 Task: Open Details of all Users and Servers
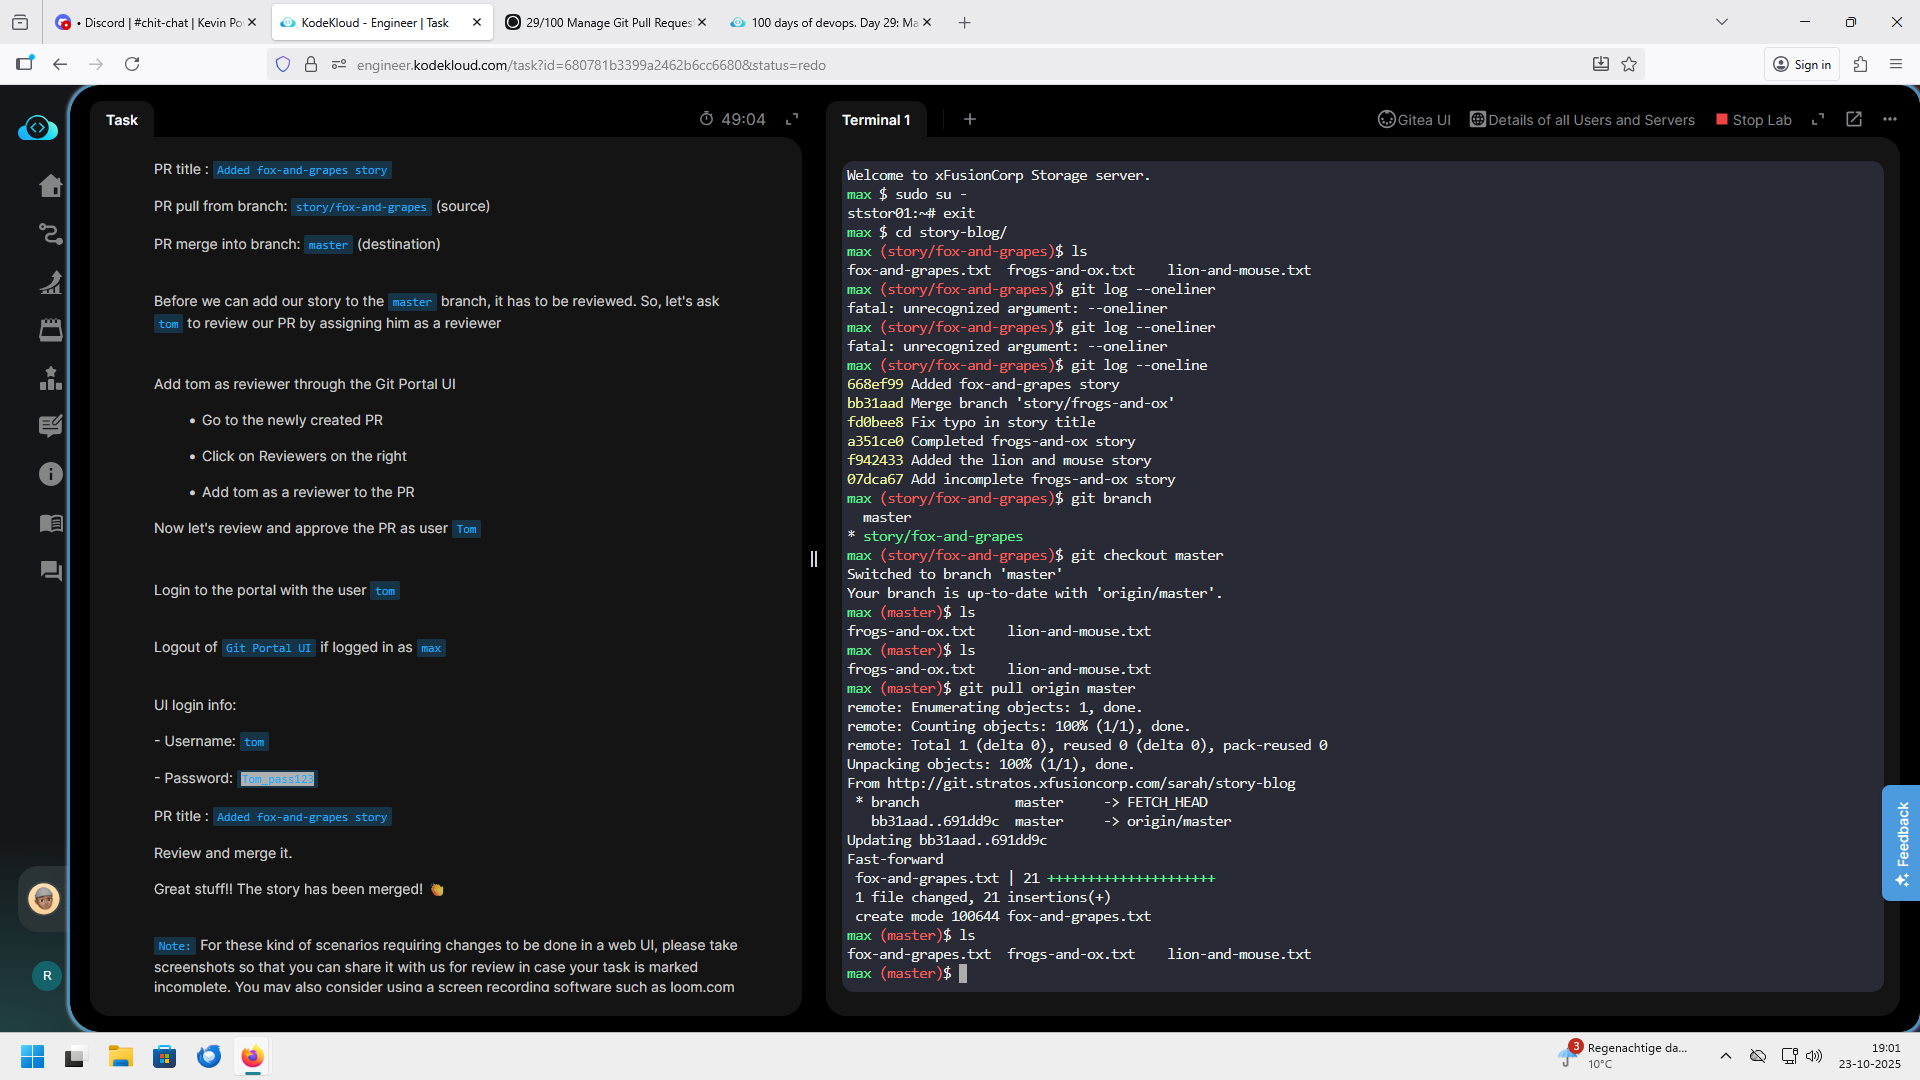tap(1582, 120)
